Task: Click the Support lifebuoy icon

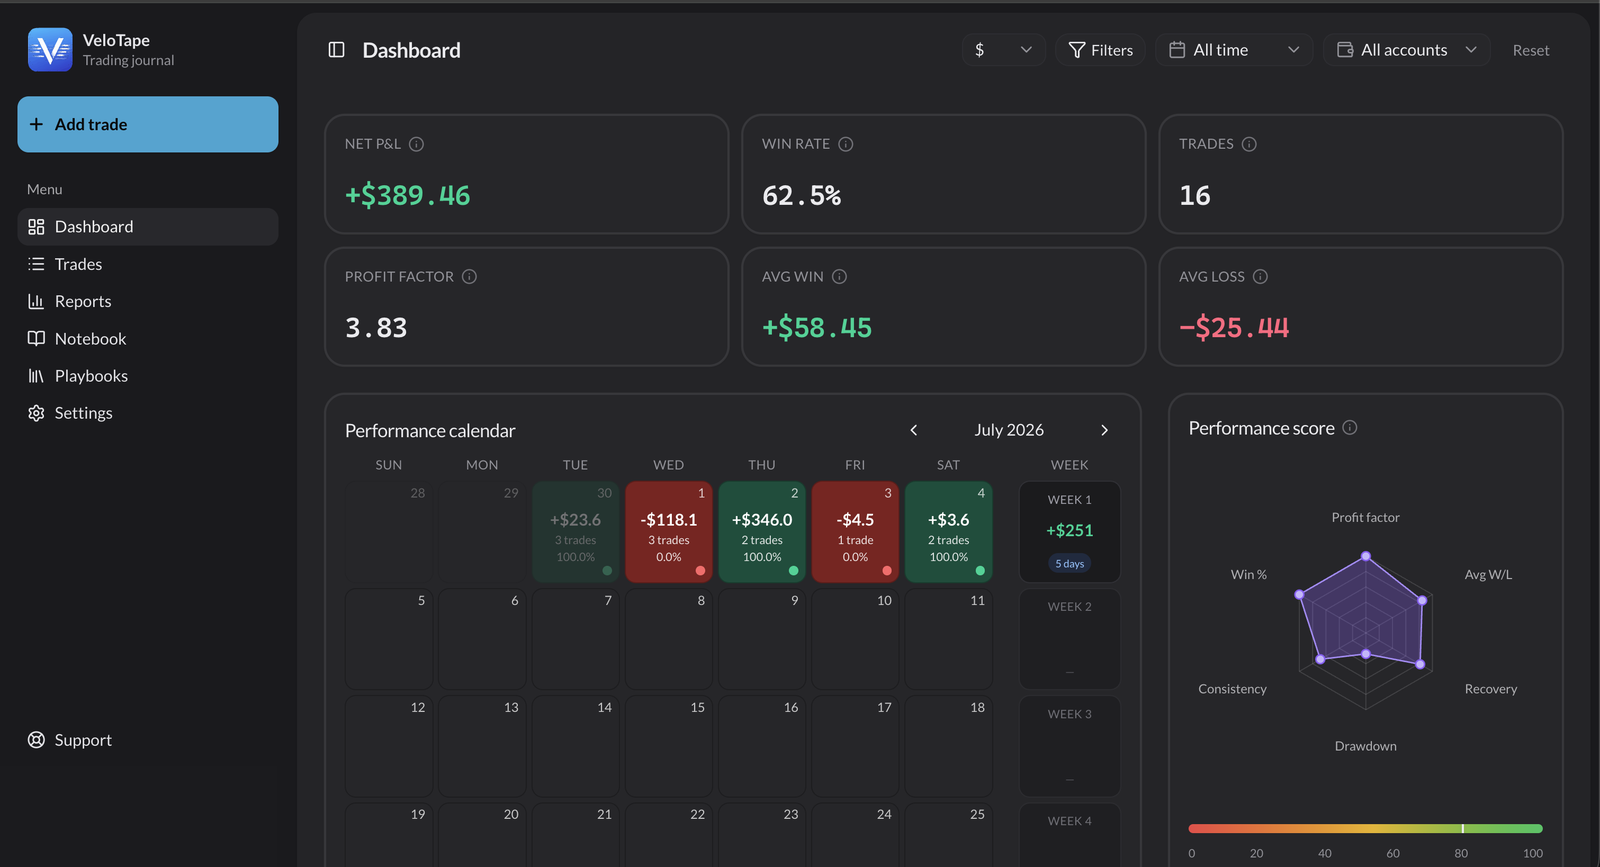Action: (x=36, y=740)
